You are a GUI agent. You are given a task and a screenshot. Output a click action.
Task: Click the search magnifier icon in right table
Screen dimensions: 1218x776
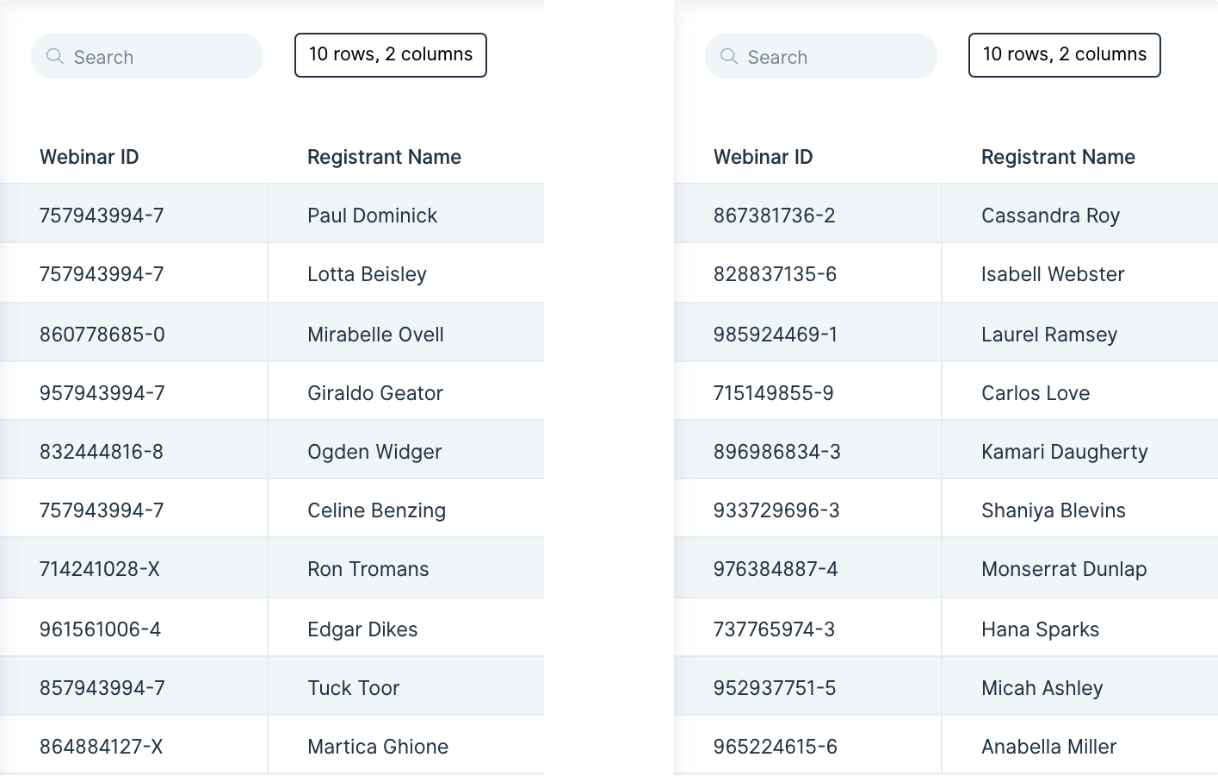click(x=729, y=57)
